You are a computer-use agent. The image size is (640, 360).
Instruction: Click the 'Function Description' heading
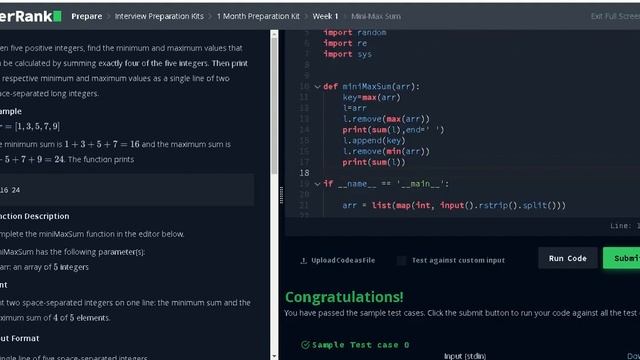tap(35, 216)
